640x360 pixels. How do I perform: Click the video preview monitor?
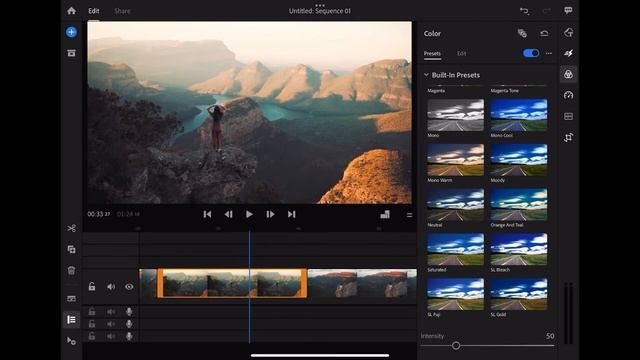249,112
